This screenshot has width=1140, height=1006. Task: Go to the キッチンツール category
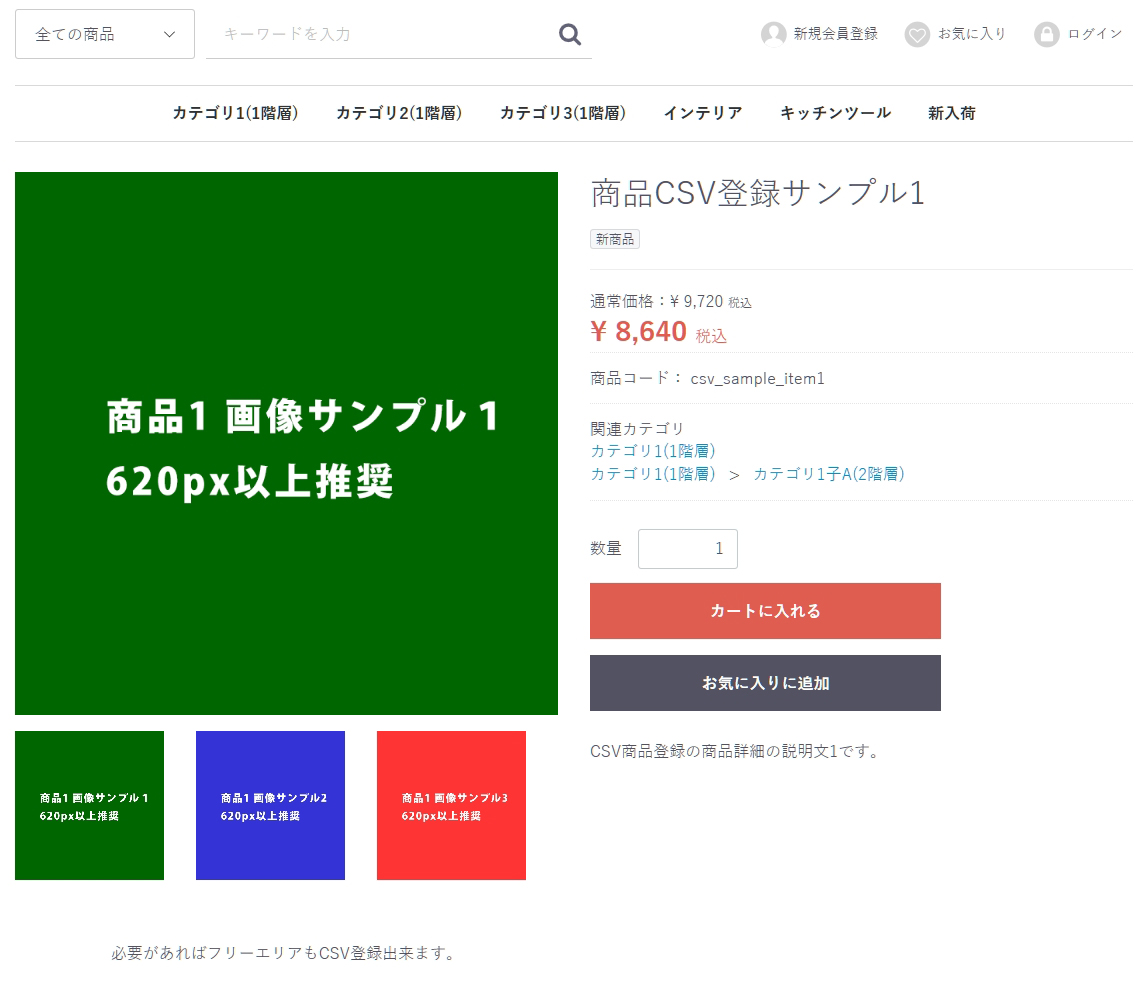point(835,113)
